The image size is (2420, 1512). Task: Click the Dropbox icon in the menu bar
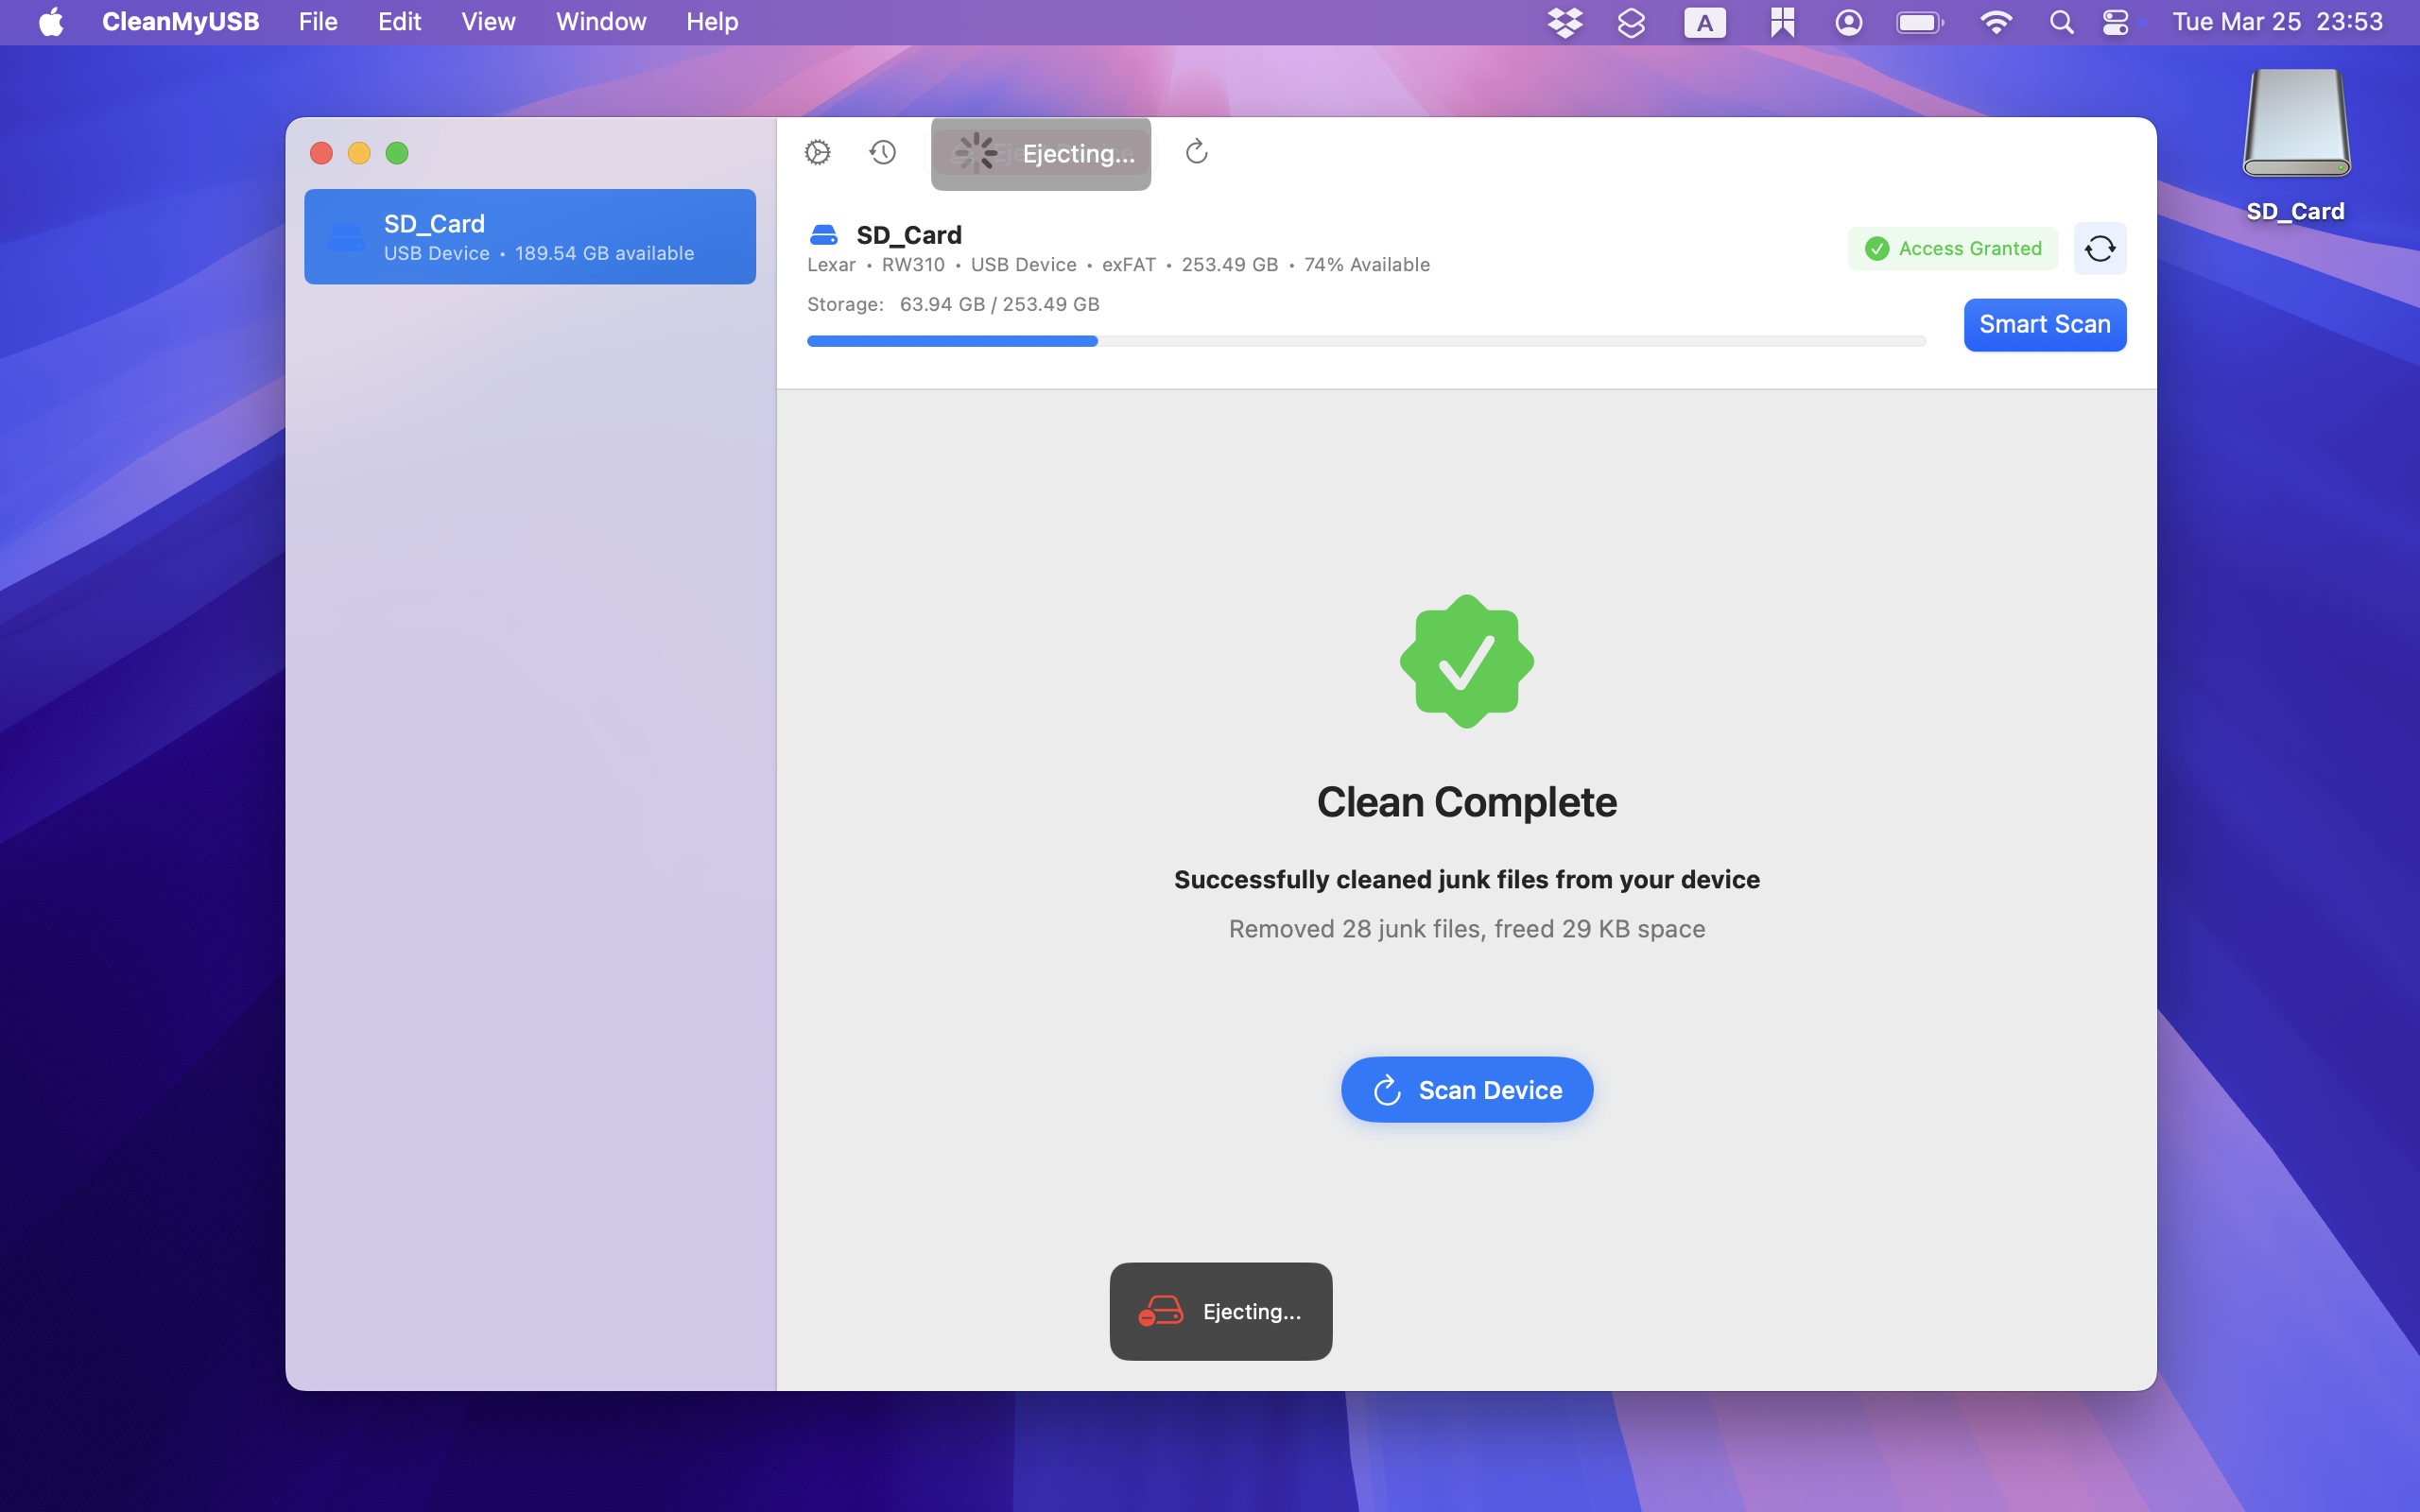(1565, 22)
